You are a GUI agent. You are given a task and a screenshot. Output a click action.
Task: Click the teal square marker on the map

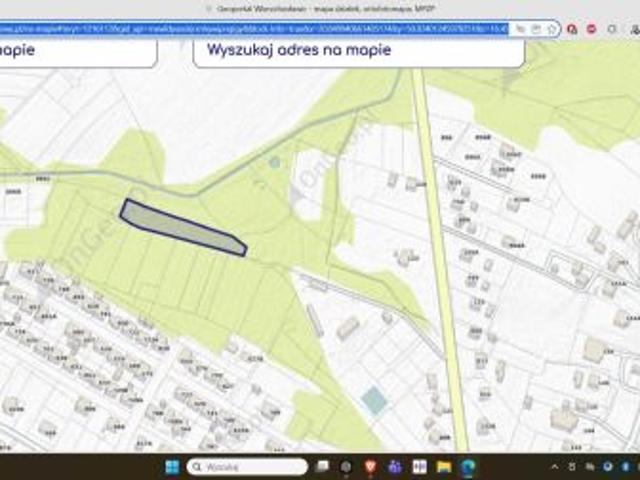(374, 400)
